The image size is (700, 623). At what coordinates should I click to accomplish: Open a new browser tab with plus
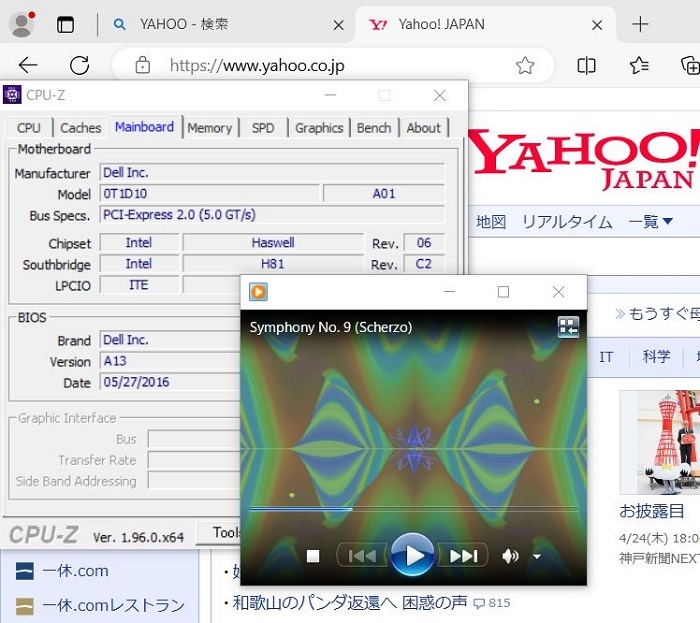point(640,24)
